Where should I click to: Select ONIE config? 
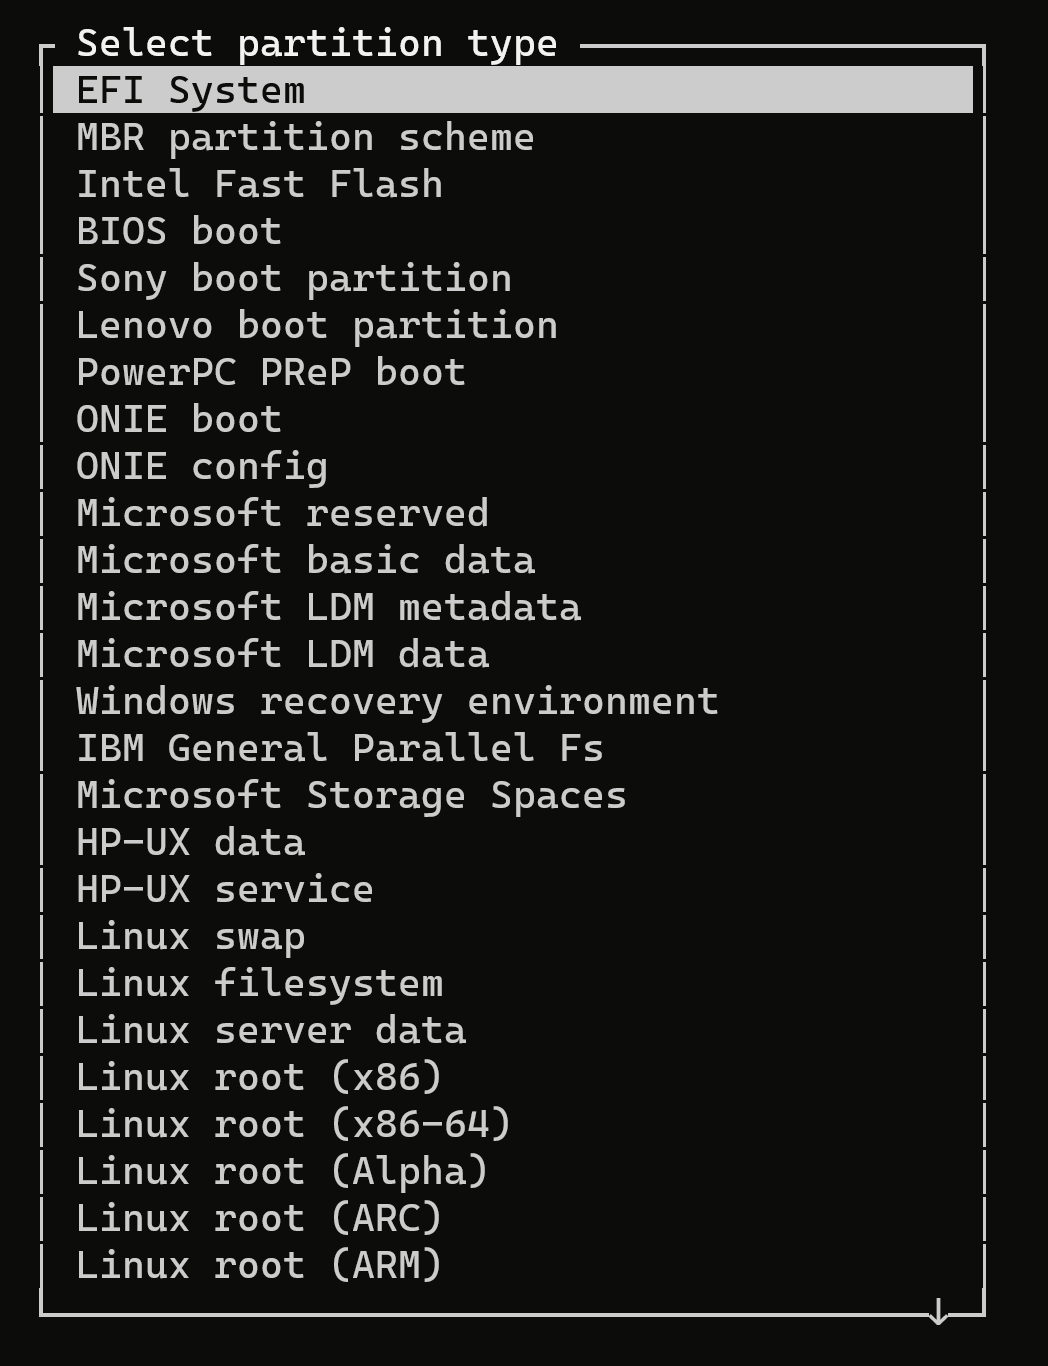coord(202,466)
